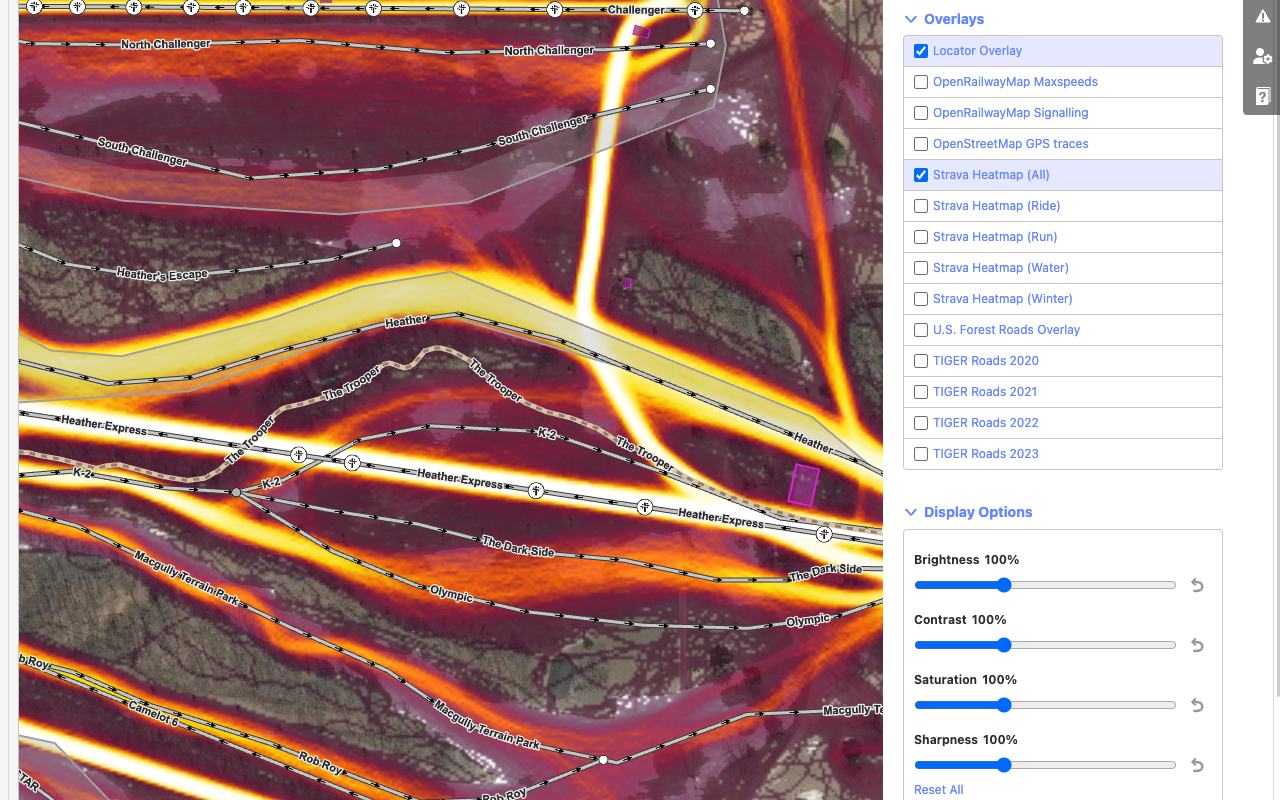
Task: Reset Contrast with its undo arrow icon
Action: point(1197,646)
